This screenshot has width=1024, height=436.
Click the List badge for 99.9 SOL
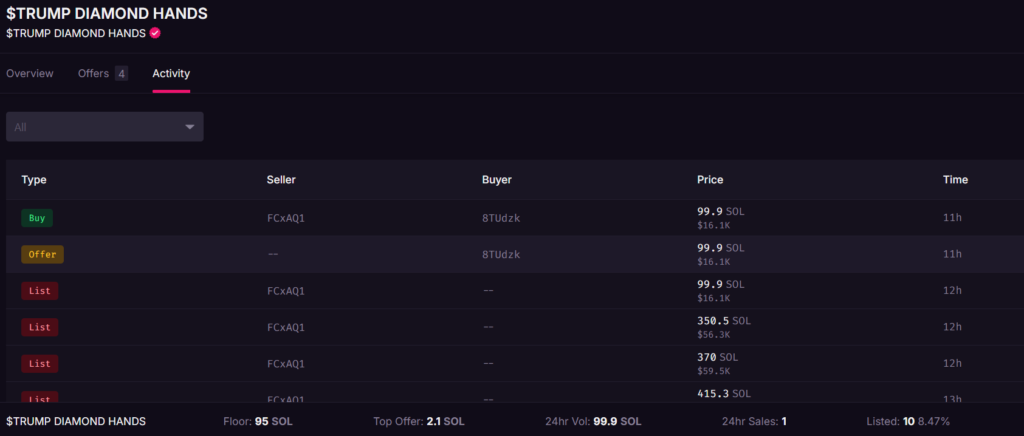40,291
